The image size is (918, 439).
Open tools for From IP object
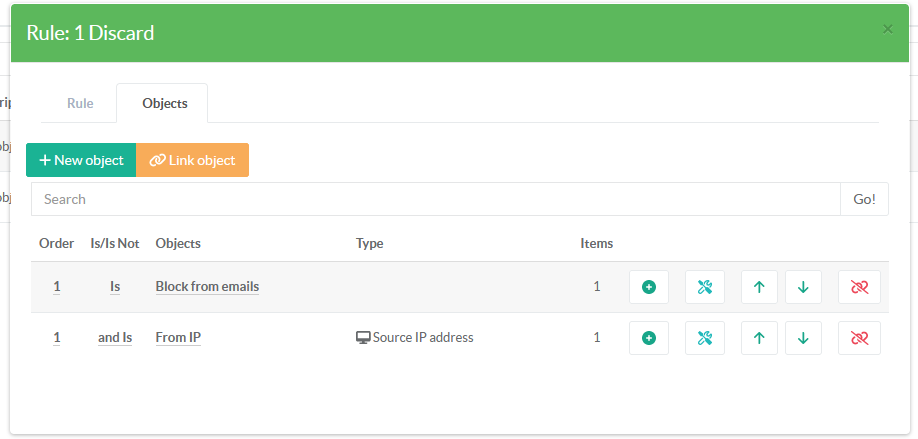[704, 338]
